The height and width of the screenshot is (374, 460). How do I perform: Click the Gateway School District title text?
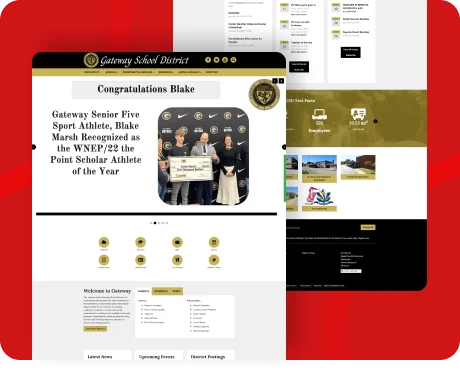click(144, 60)
